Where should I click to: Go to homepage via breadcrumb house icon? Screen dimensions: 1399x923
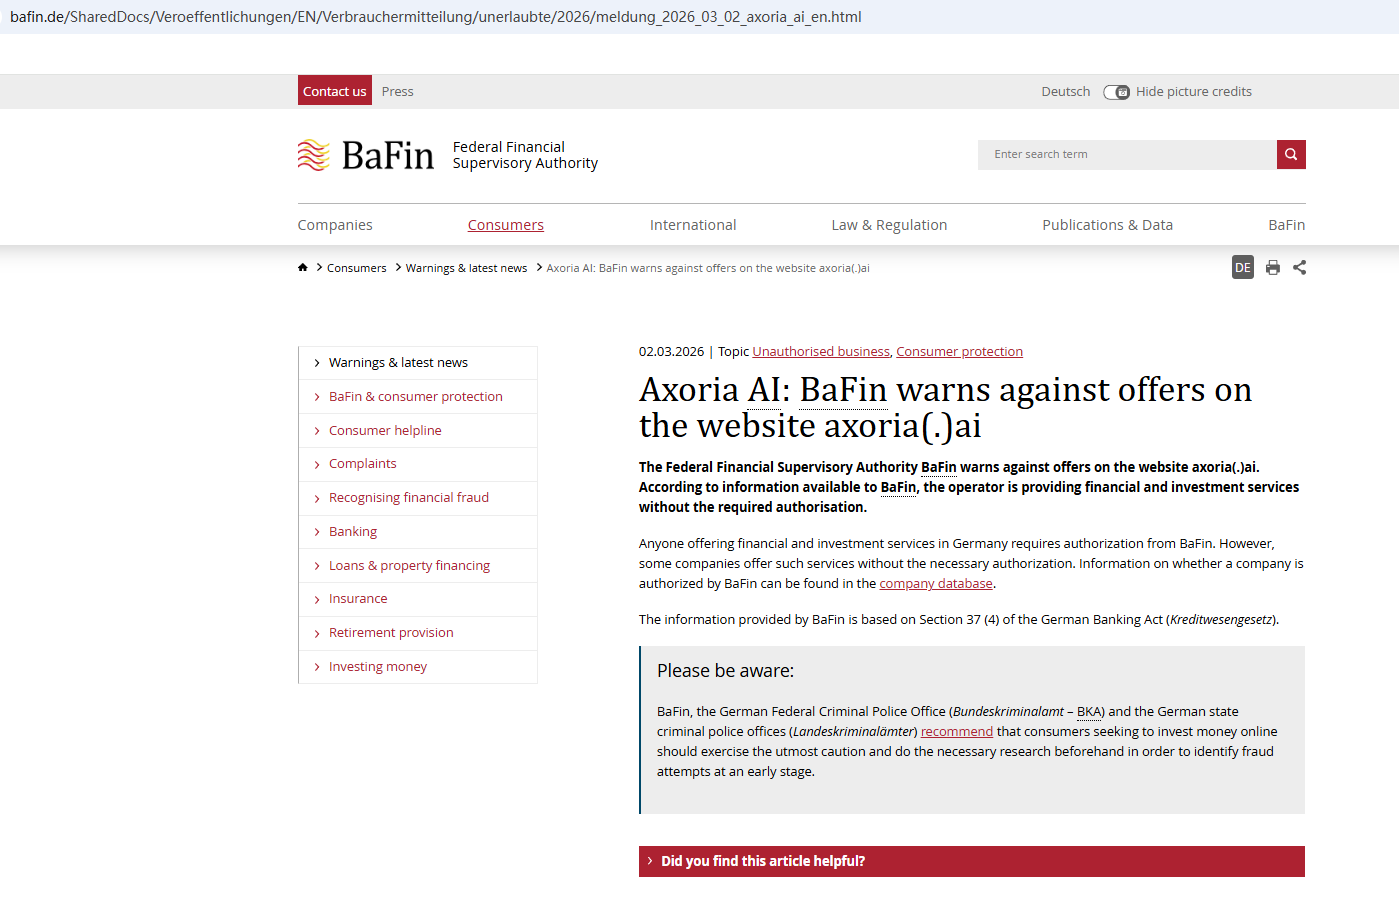tap(303, 267)
